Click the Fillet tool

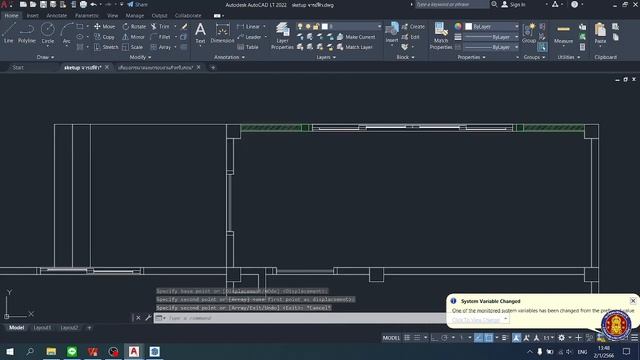point(160,37)
